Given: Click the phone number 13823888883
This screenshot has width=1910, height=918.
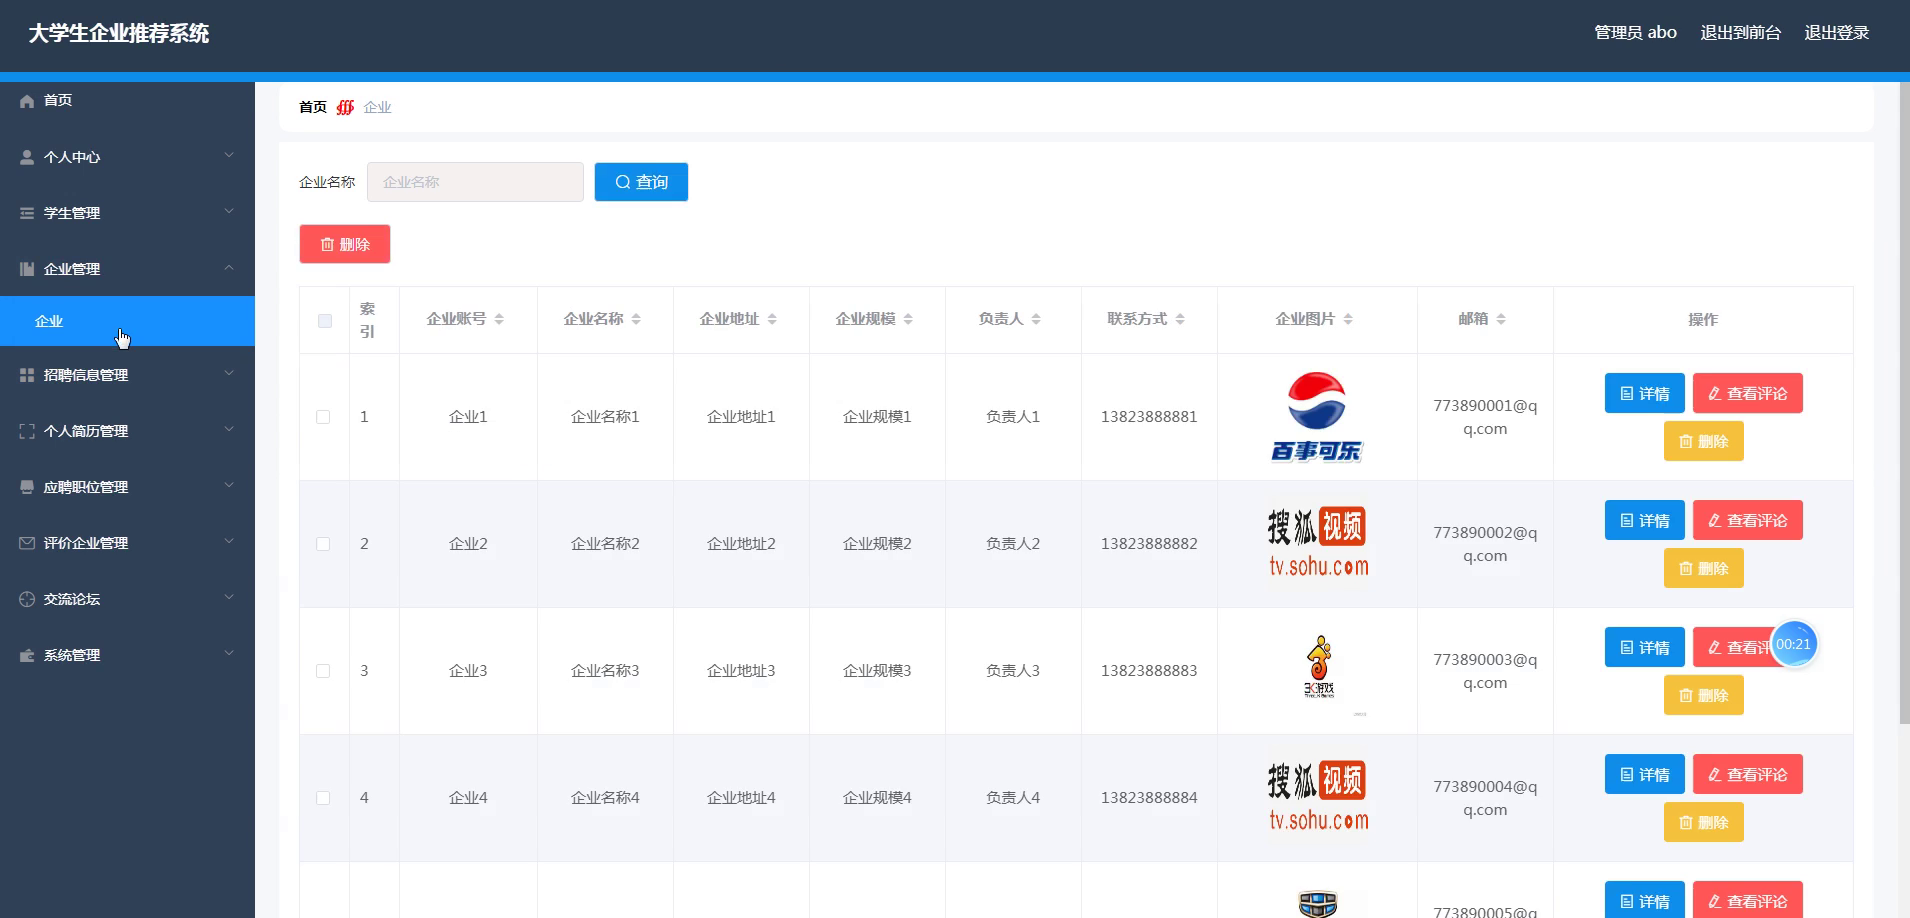Looking at the screenshot, I should click(x=1149, y=671).
